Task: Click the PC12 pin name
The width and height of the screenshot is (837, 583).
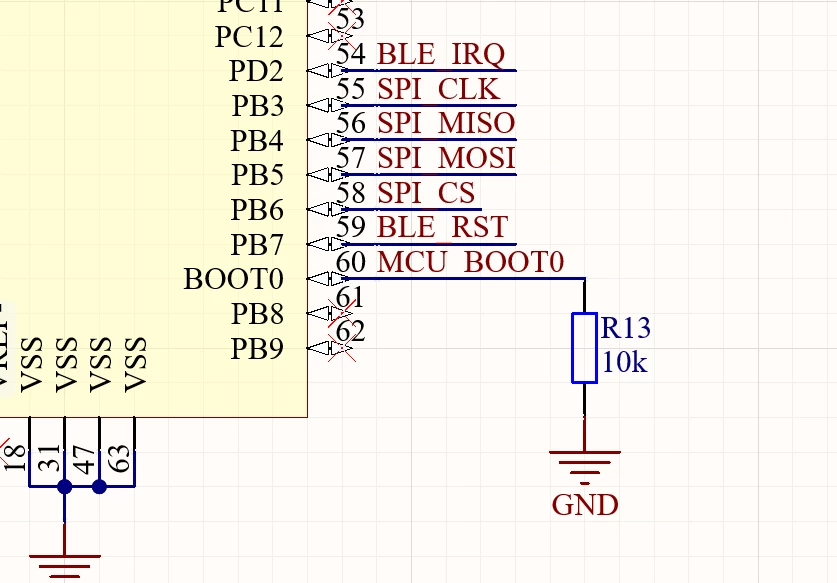Action: 249,37
